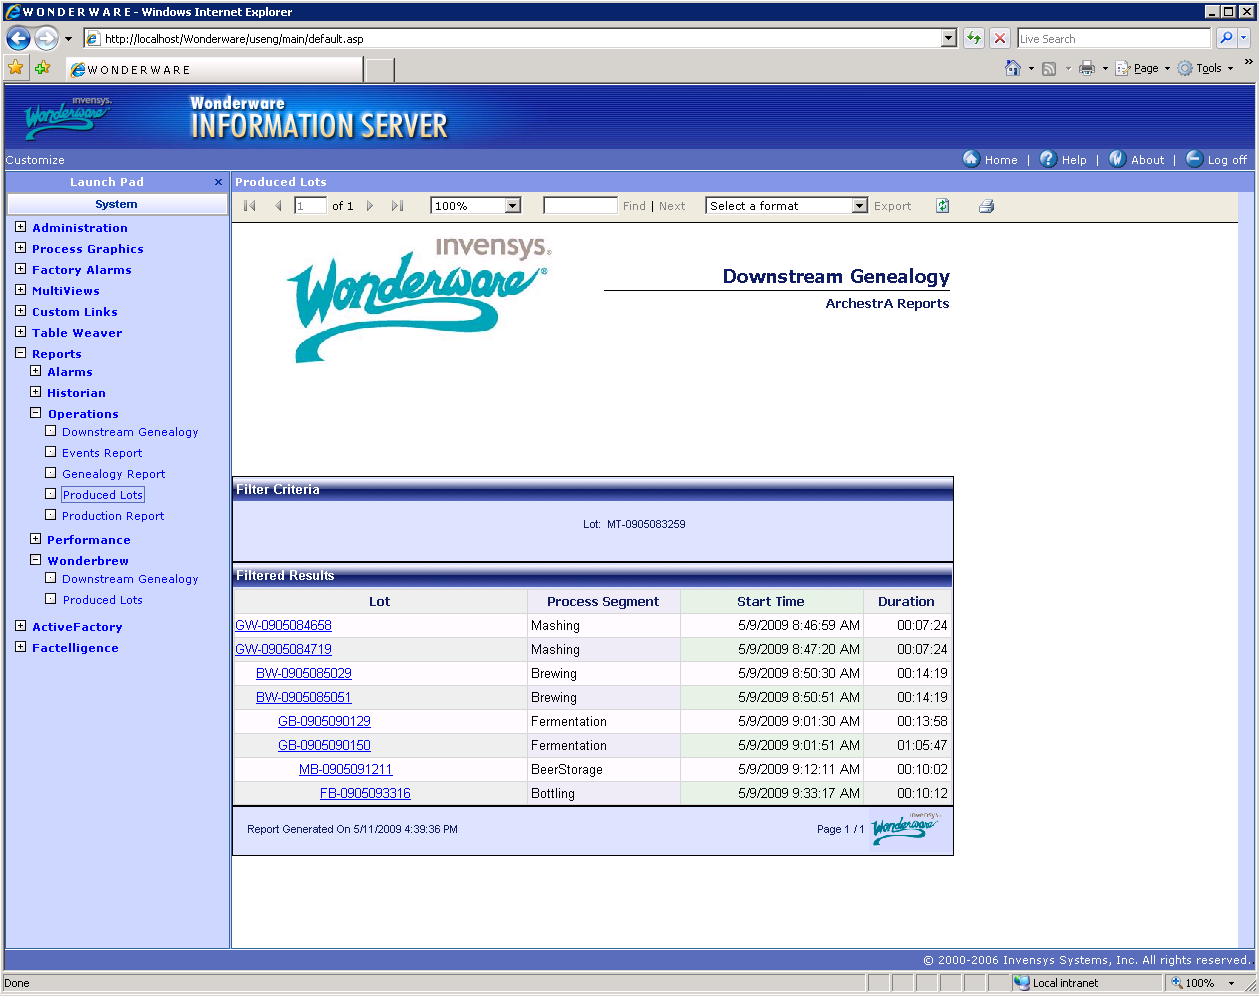Open status bar zoom level dropdown
This screenshot has width=1259, height=996.
click(x=1232, y=983)
